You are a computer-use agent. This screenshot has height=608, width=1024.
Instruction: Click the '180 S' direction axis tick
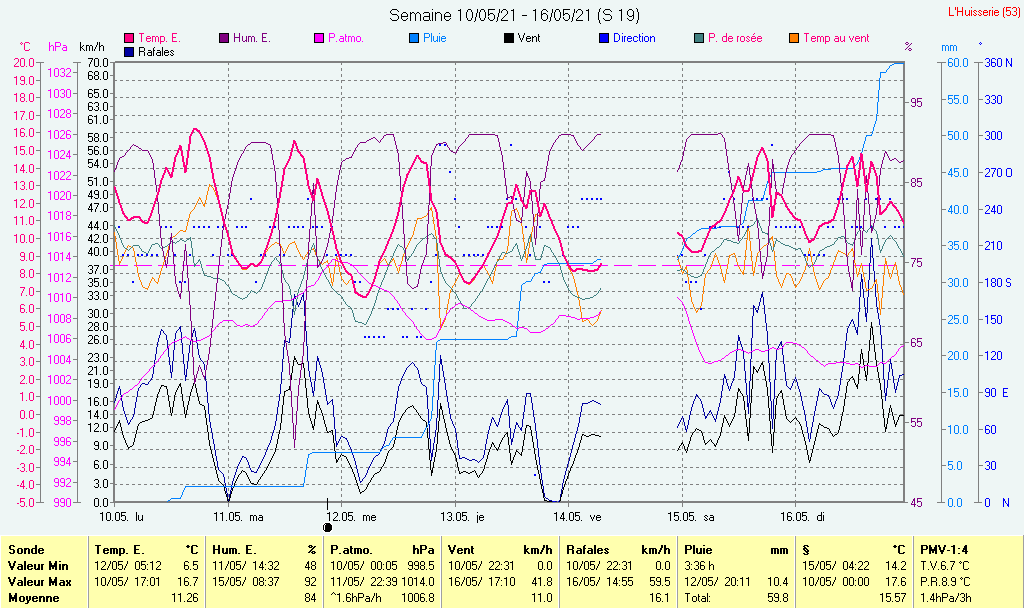998,283
